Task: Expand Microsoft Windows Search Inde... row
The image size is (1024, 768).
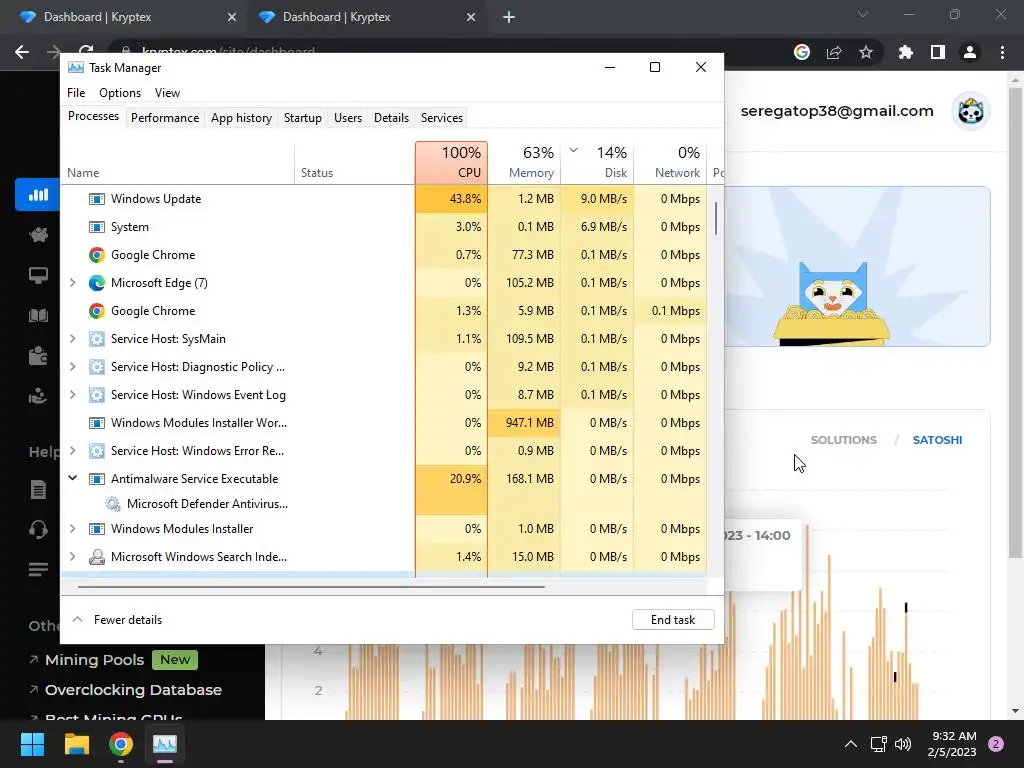Action: pos(72,557)
